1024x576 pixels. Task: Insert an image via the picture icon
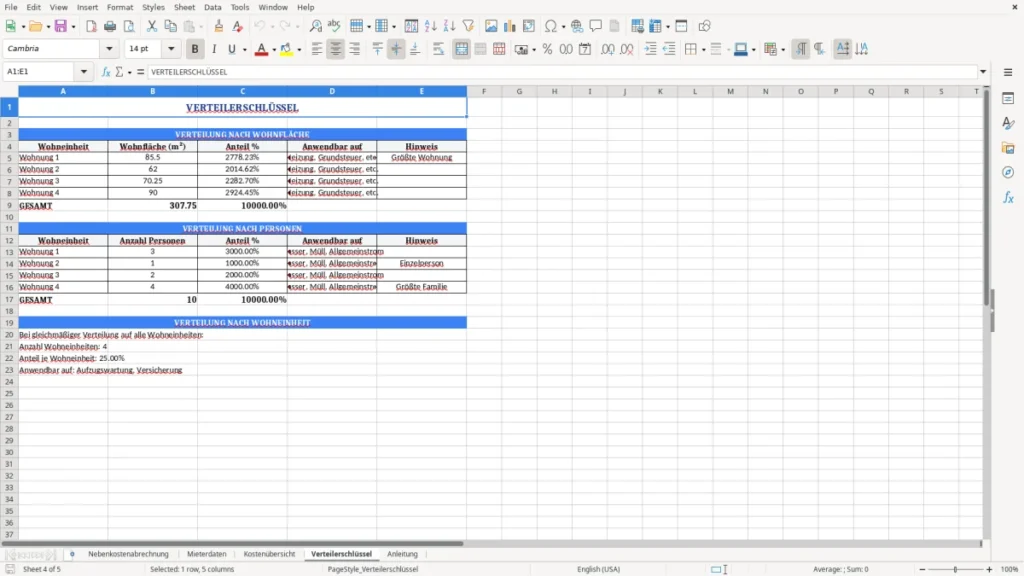tap(491, 26)
